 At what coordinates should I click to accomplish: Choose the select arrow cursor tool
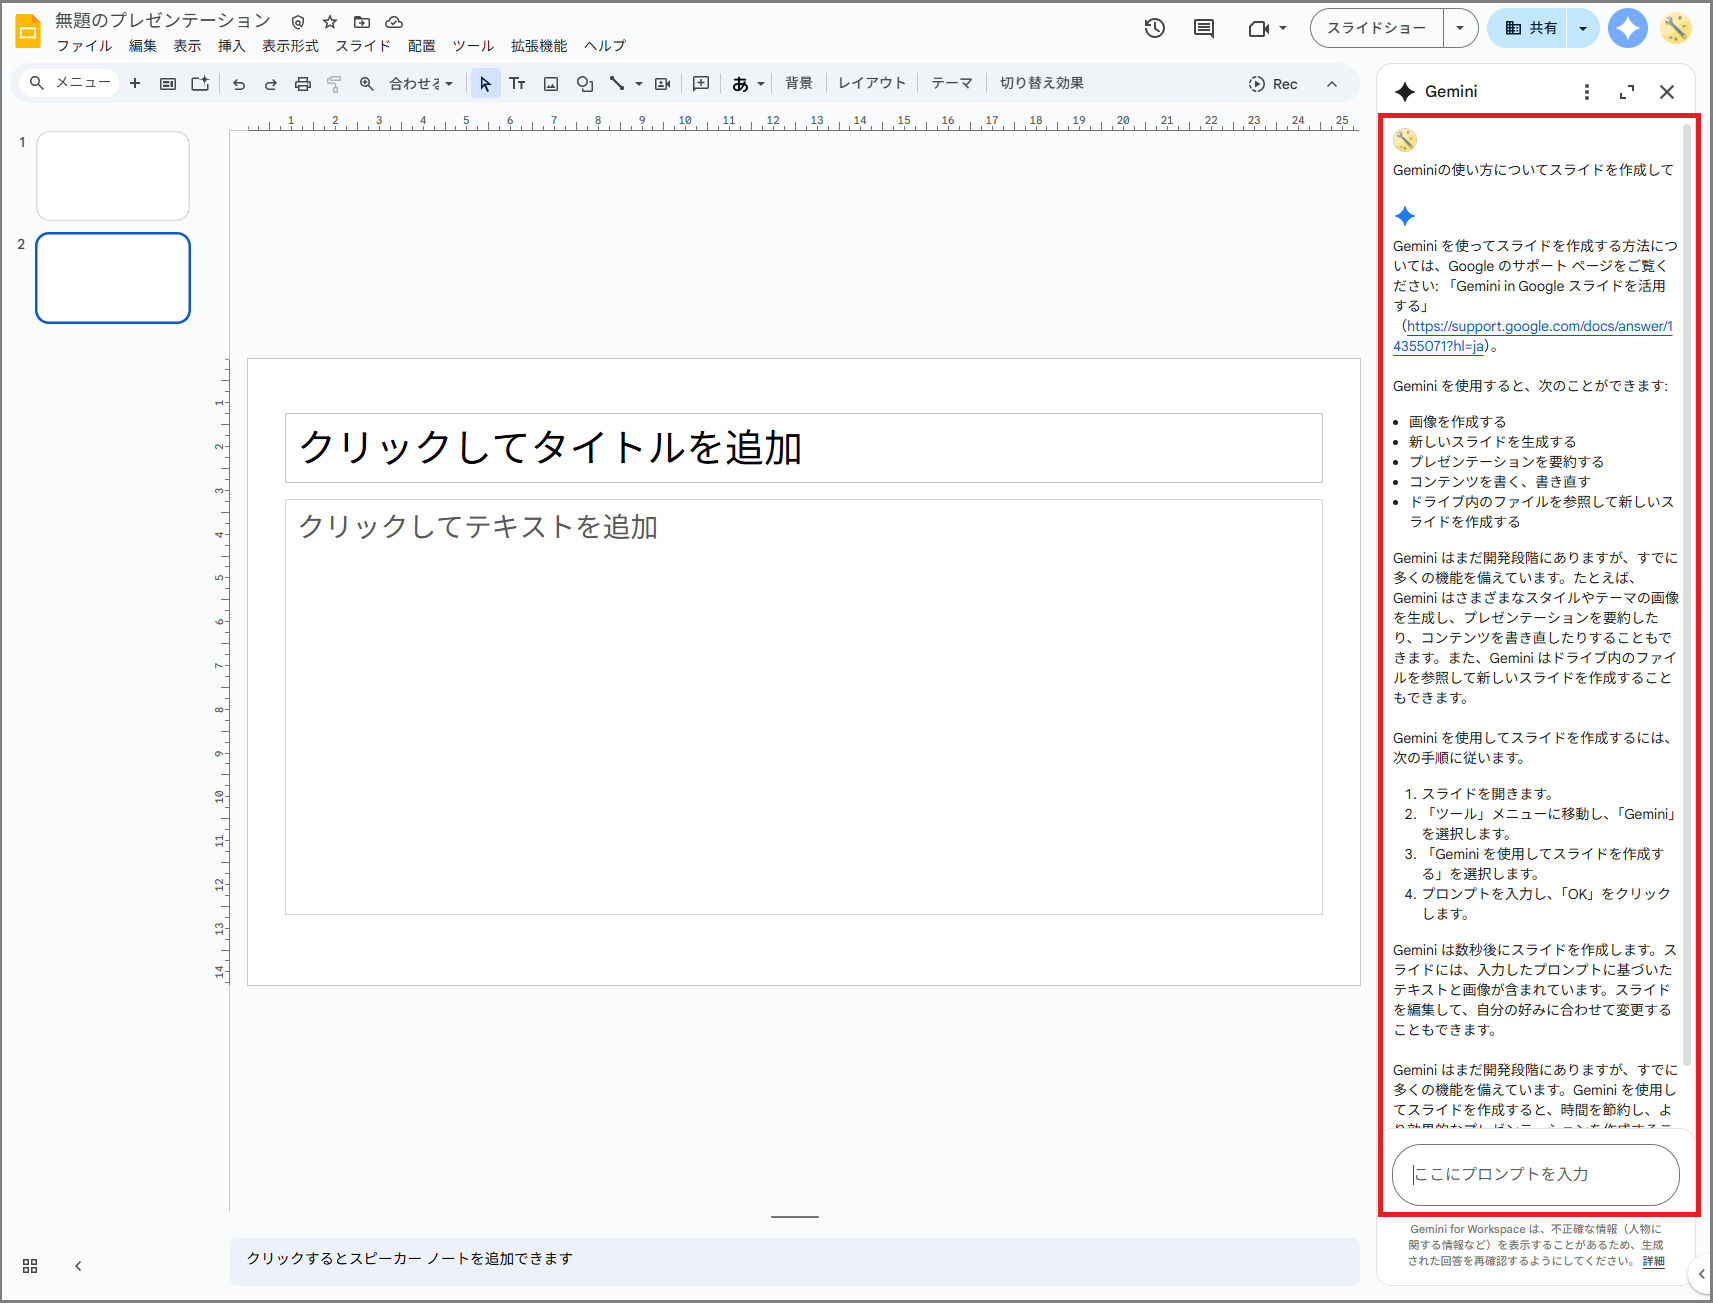(485, 84)
